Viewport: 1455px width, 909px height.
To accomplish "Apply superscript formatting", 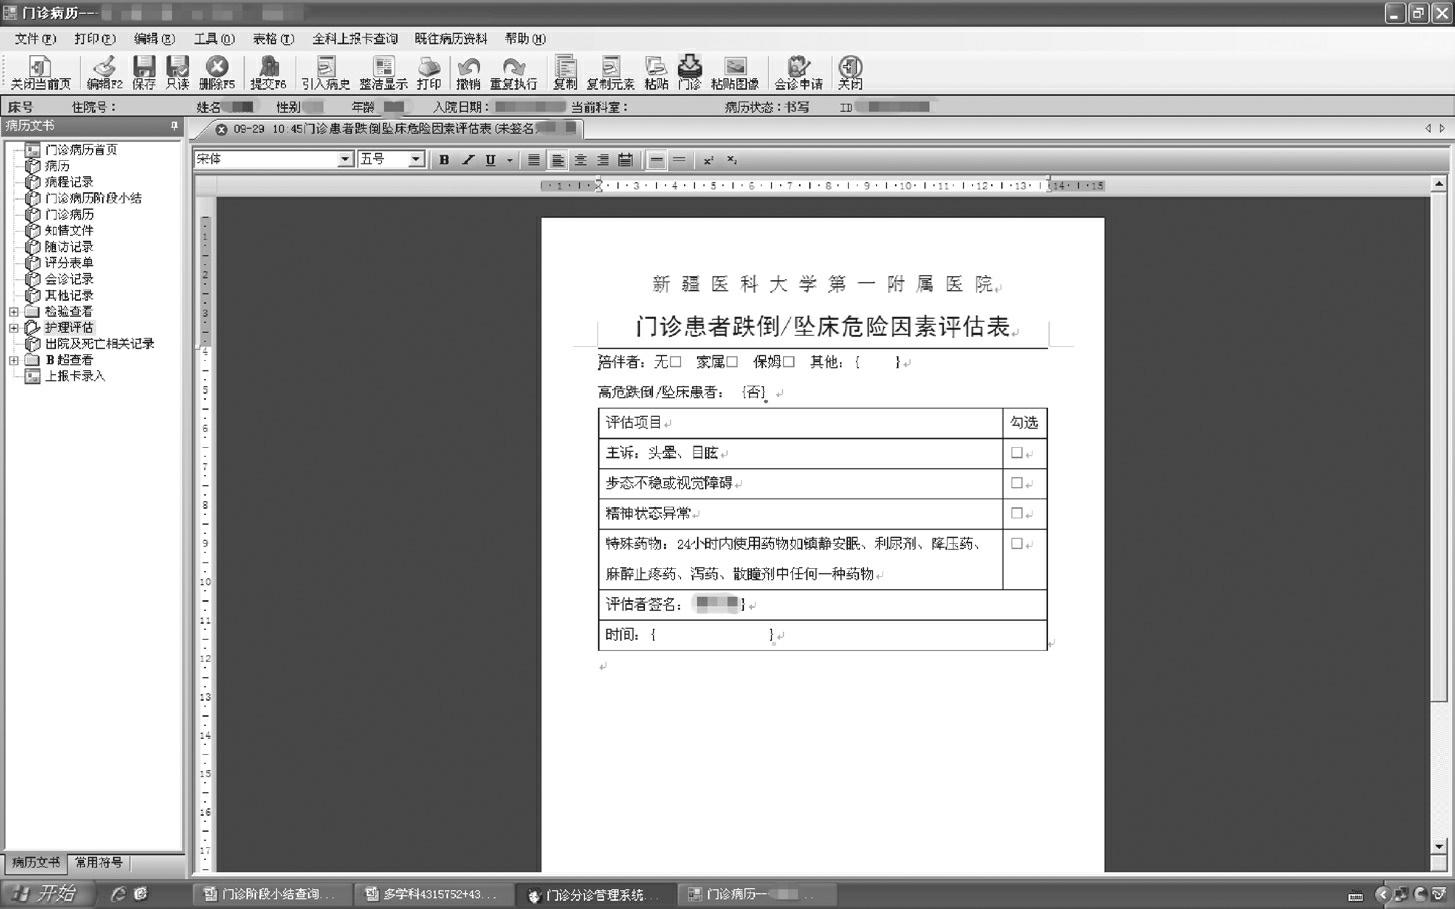I will [708, 160].
